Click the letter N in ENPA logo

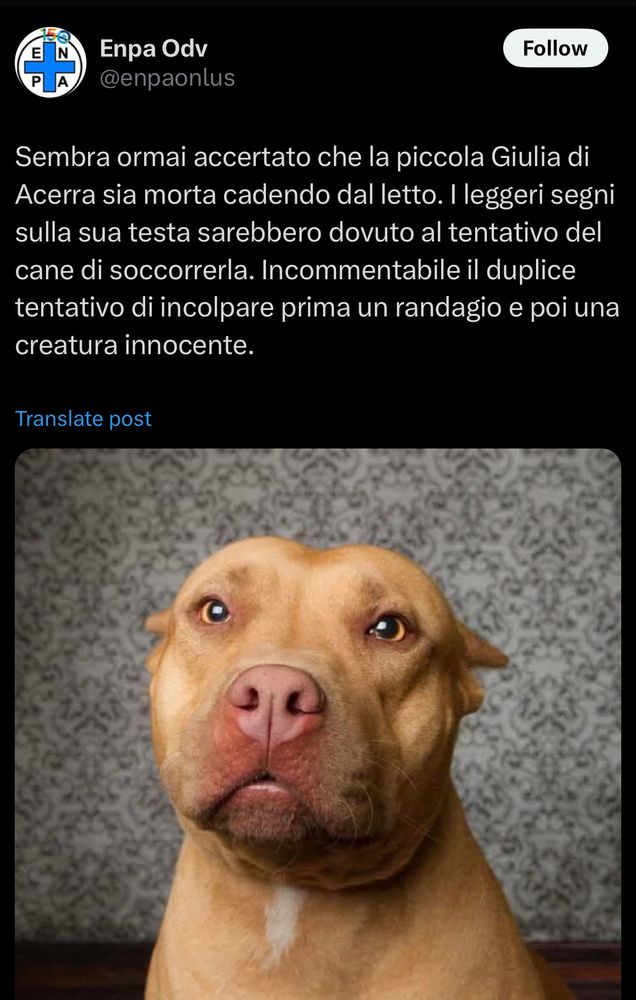(64, 52)
